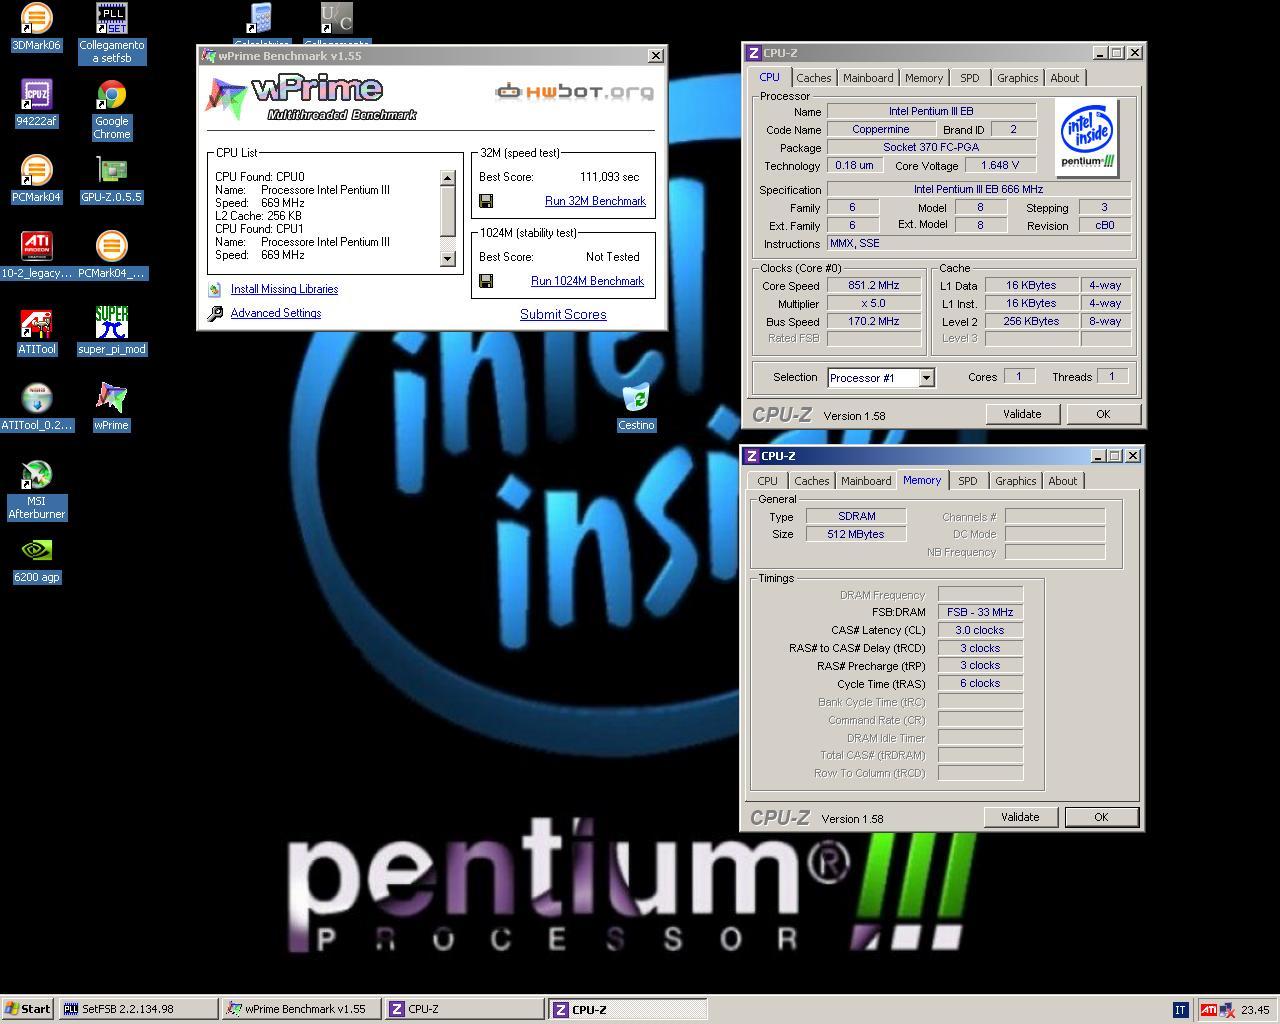This screenshot has height=1024, width=1280.
Task: Click OK in the lower CPU-Z memory window
Action: point(1101,817)
